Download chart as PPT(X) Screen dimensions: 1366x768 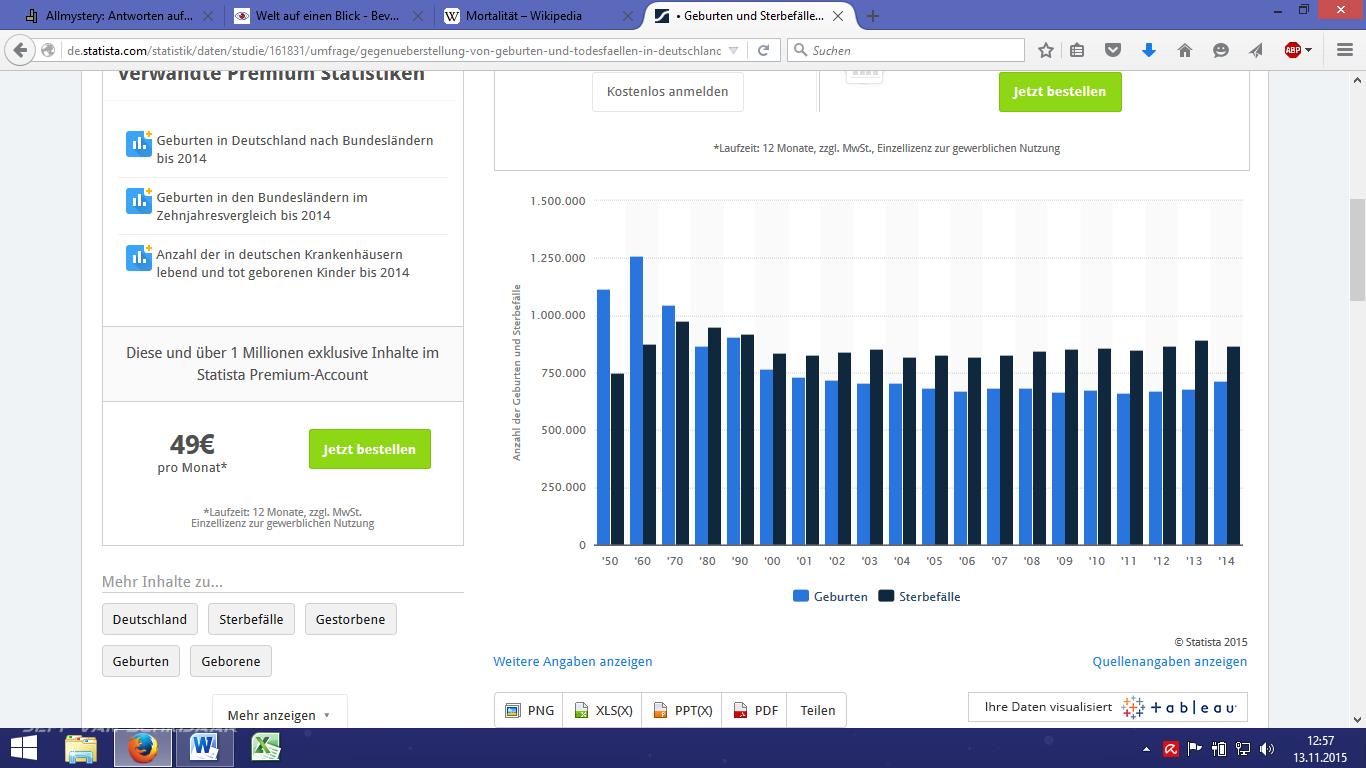coord(682,710)
